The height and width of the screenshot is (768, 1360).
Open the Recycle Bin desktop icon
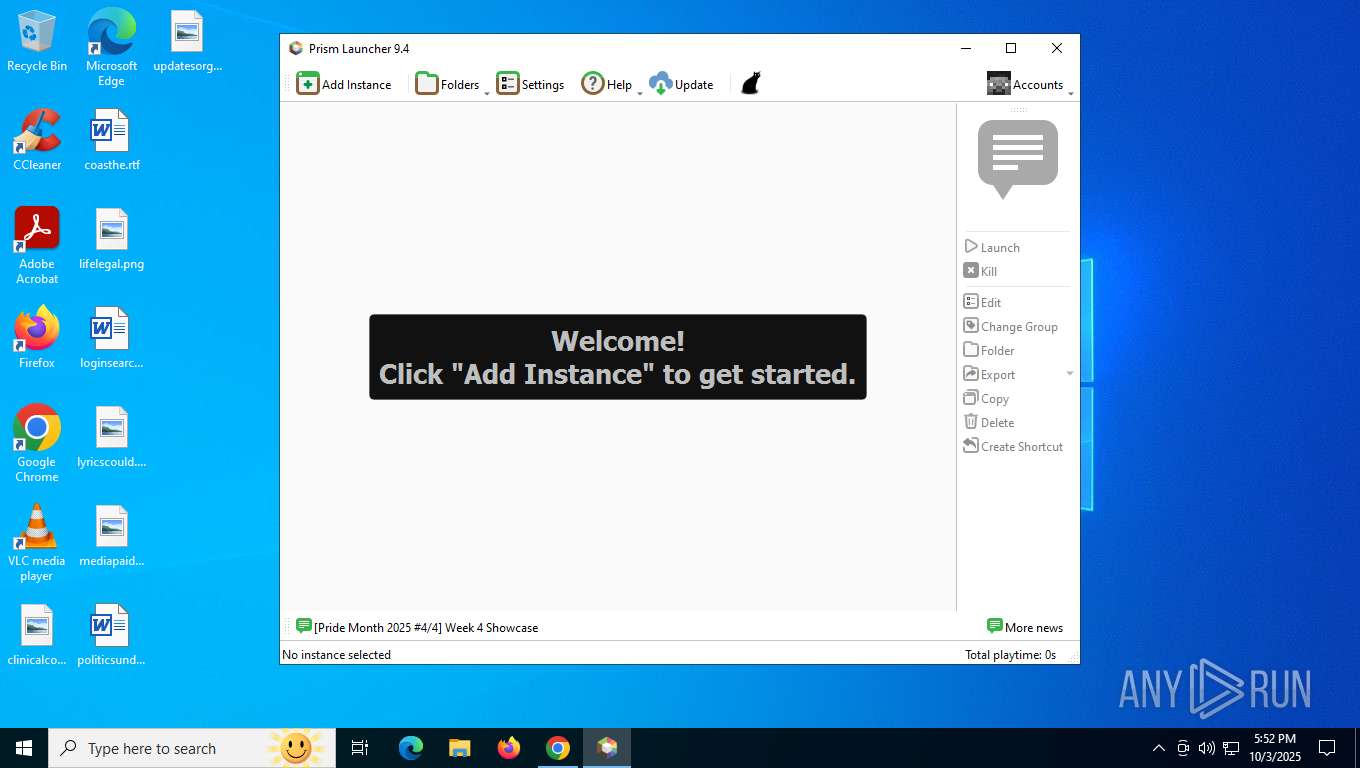pos(37,41)
